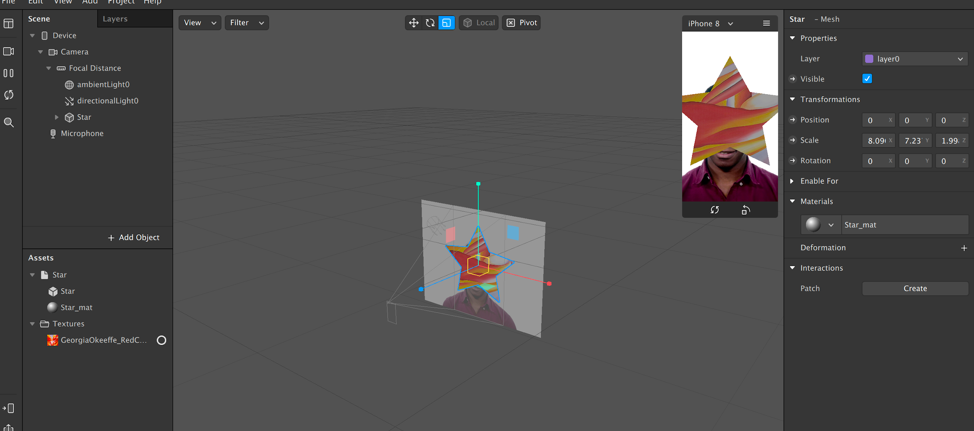Image resolution: width=974 pixels, height=431 pixels.
Task: Select ambientLight0 in Scene tree
Action: (103, 84)
